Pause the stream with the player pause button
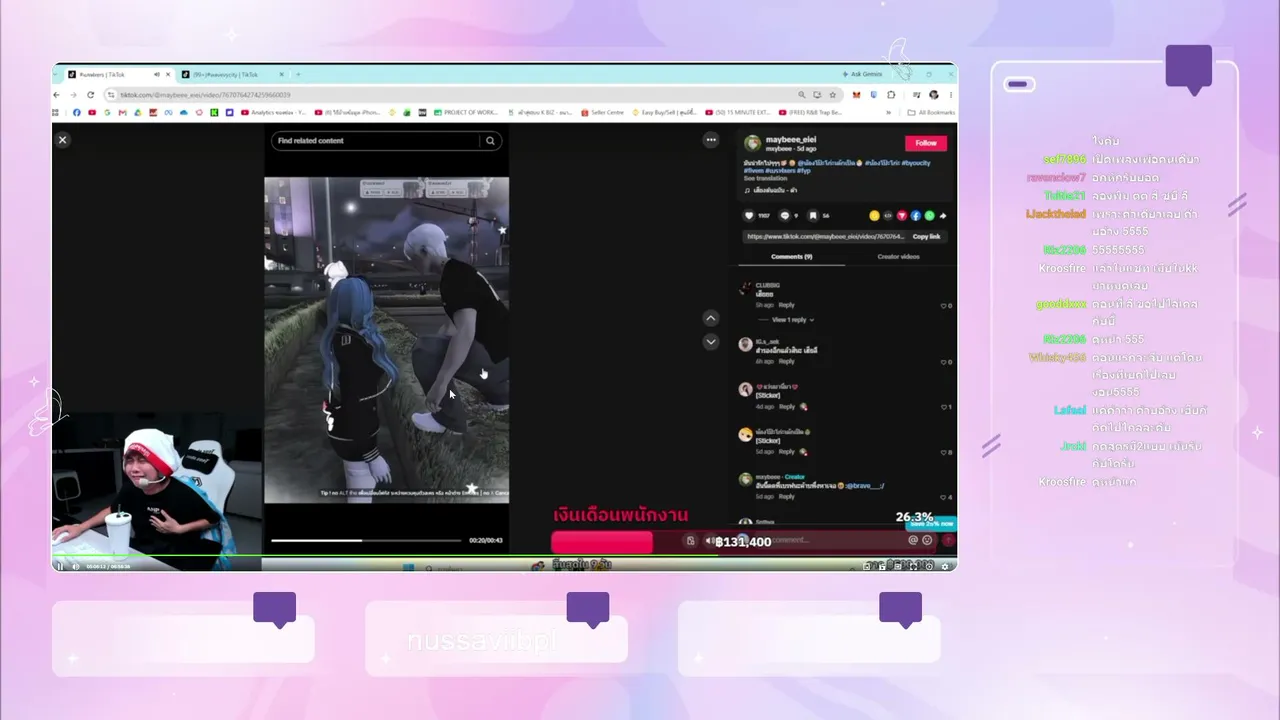 click(x=60, y=566)
